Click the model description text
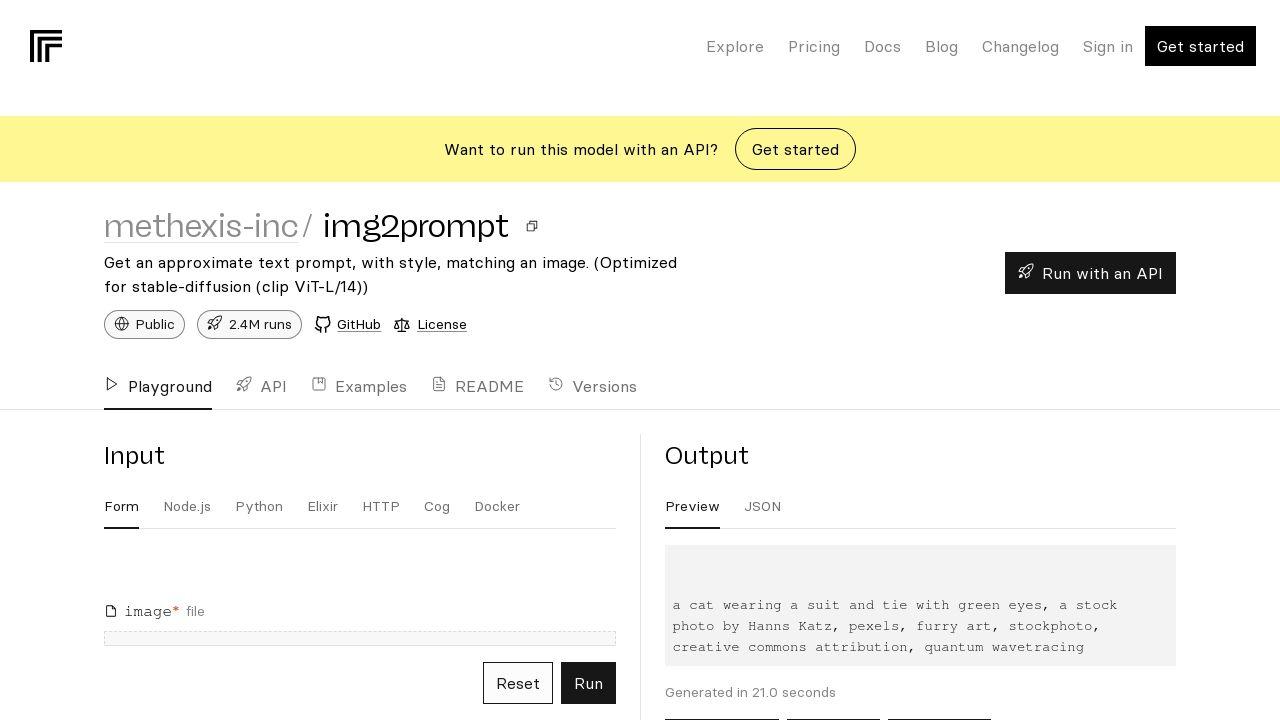 [391, 275]
